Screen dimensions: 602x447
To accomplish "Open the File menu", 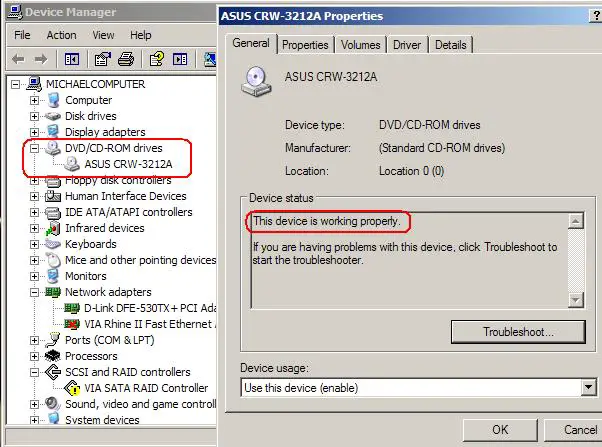I will pos(22,35).
